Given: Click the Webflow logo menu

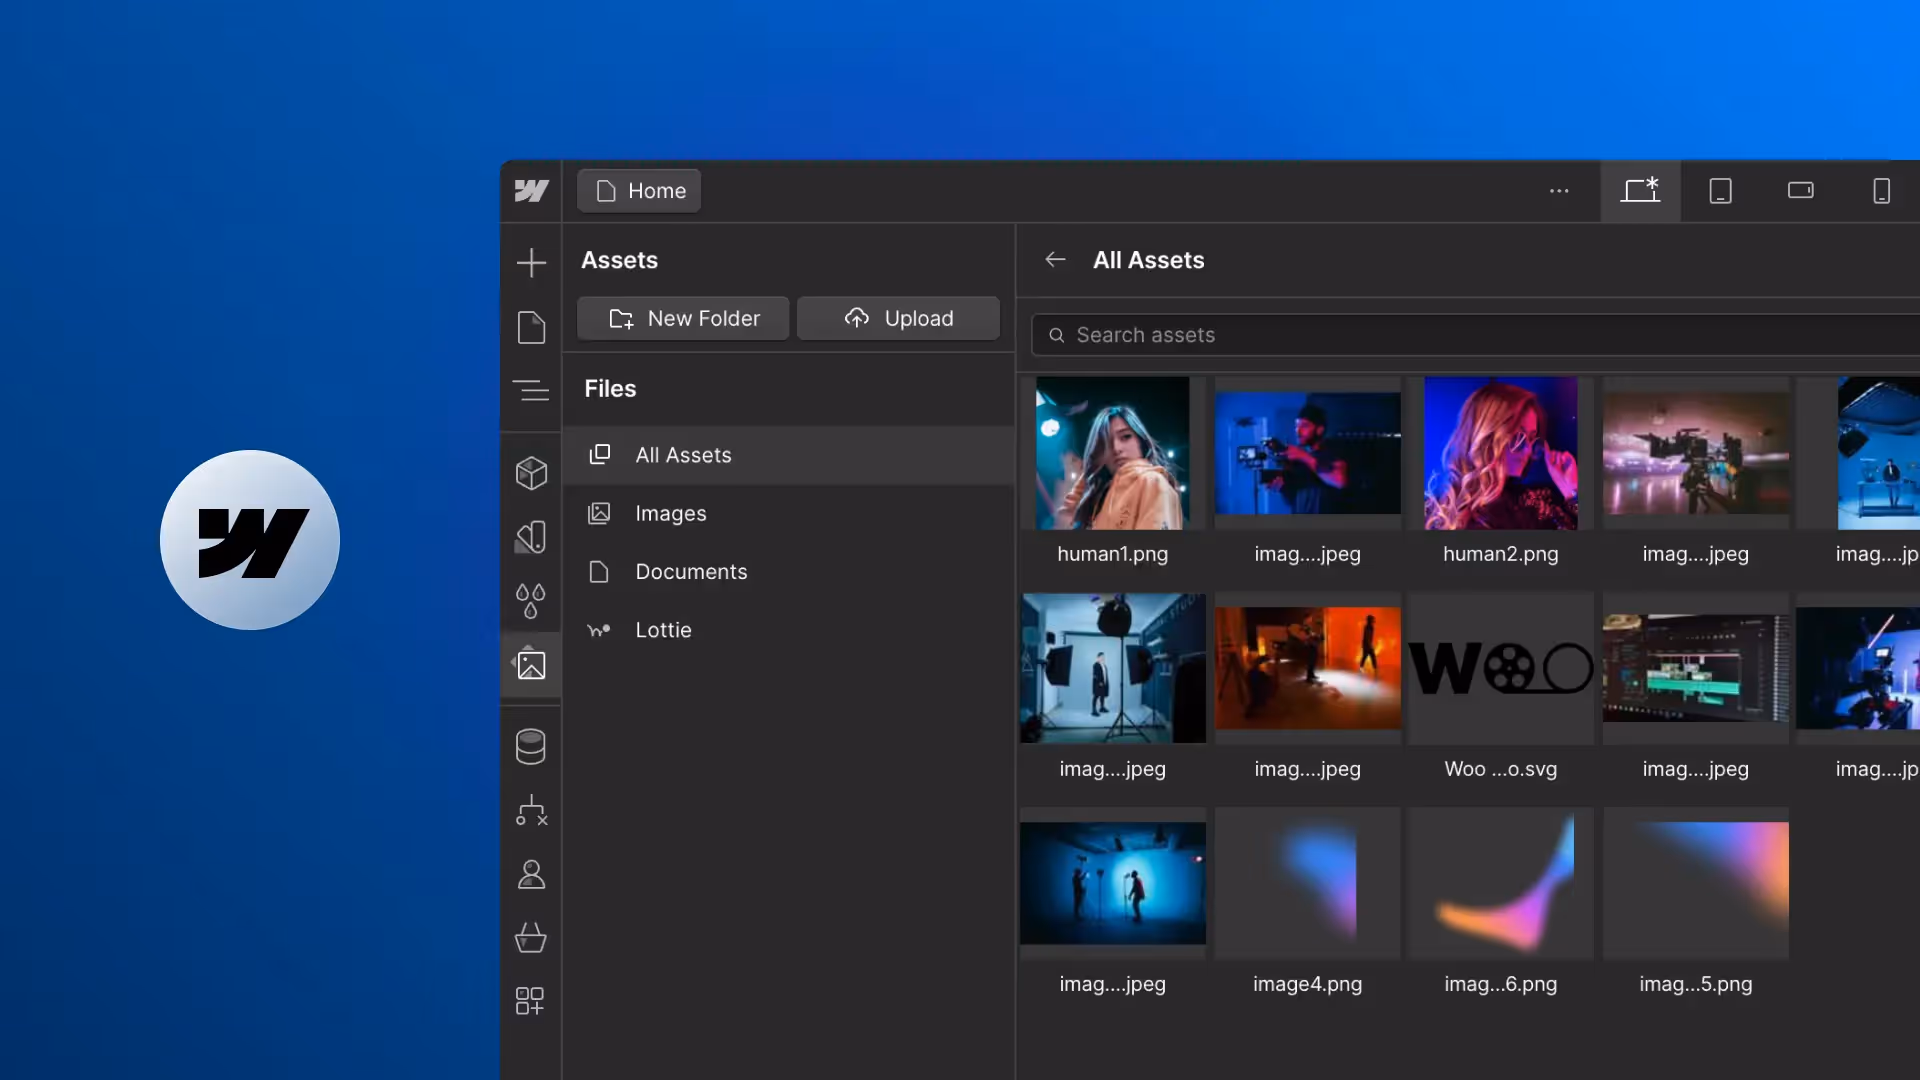Looking at the screenshot, I should pos(531,191).
